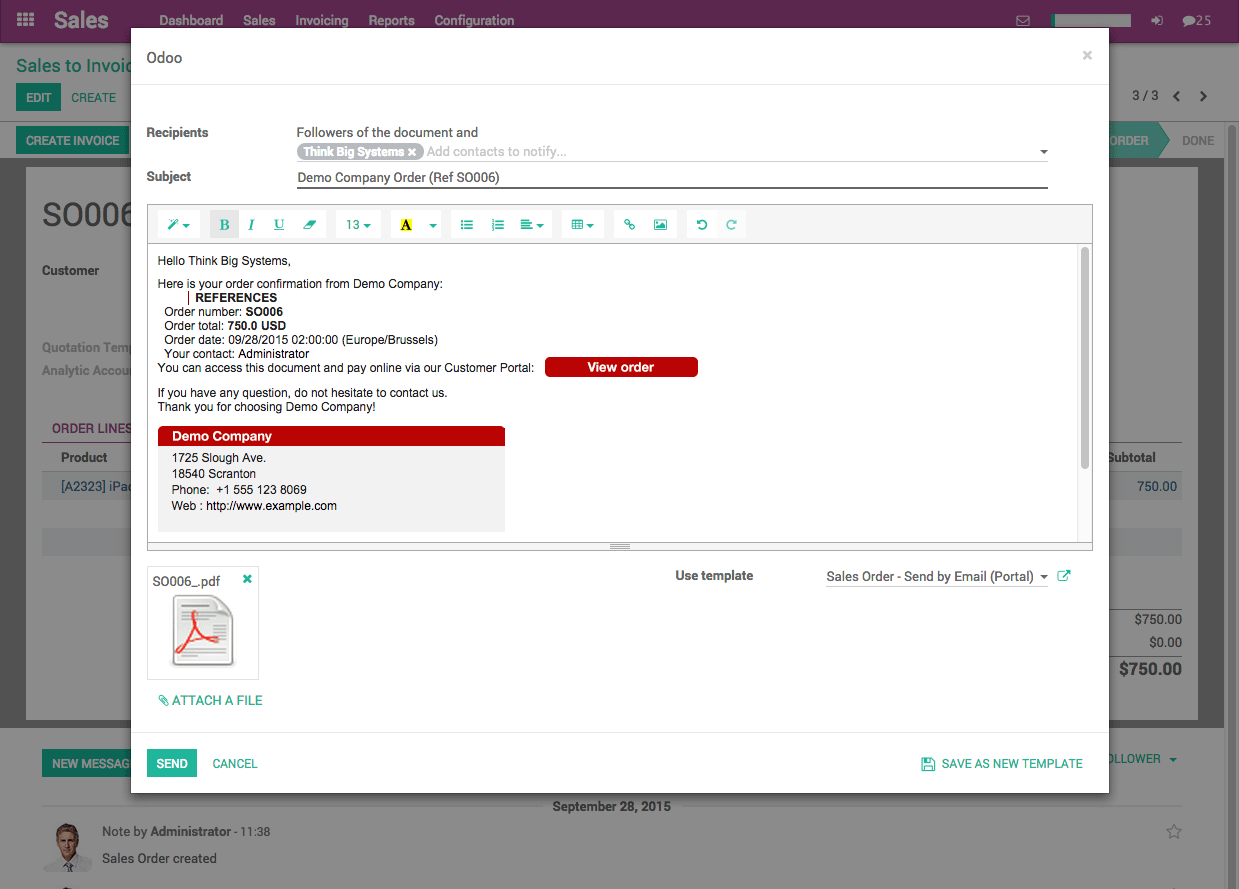Open the Use template dropdown

click(937, 577)
